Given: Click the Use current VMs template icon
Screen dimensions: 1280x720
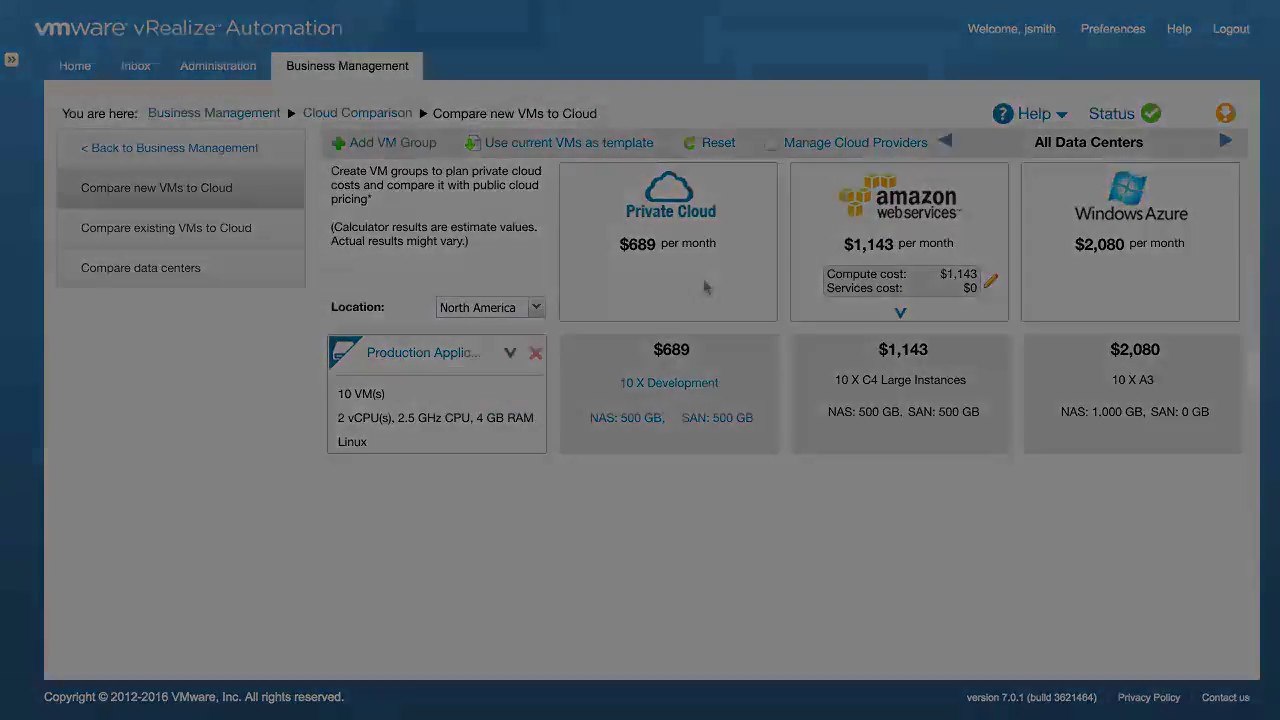Looking at the screenshot, I should tap(473, 143).
